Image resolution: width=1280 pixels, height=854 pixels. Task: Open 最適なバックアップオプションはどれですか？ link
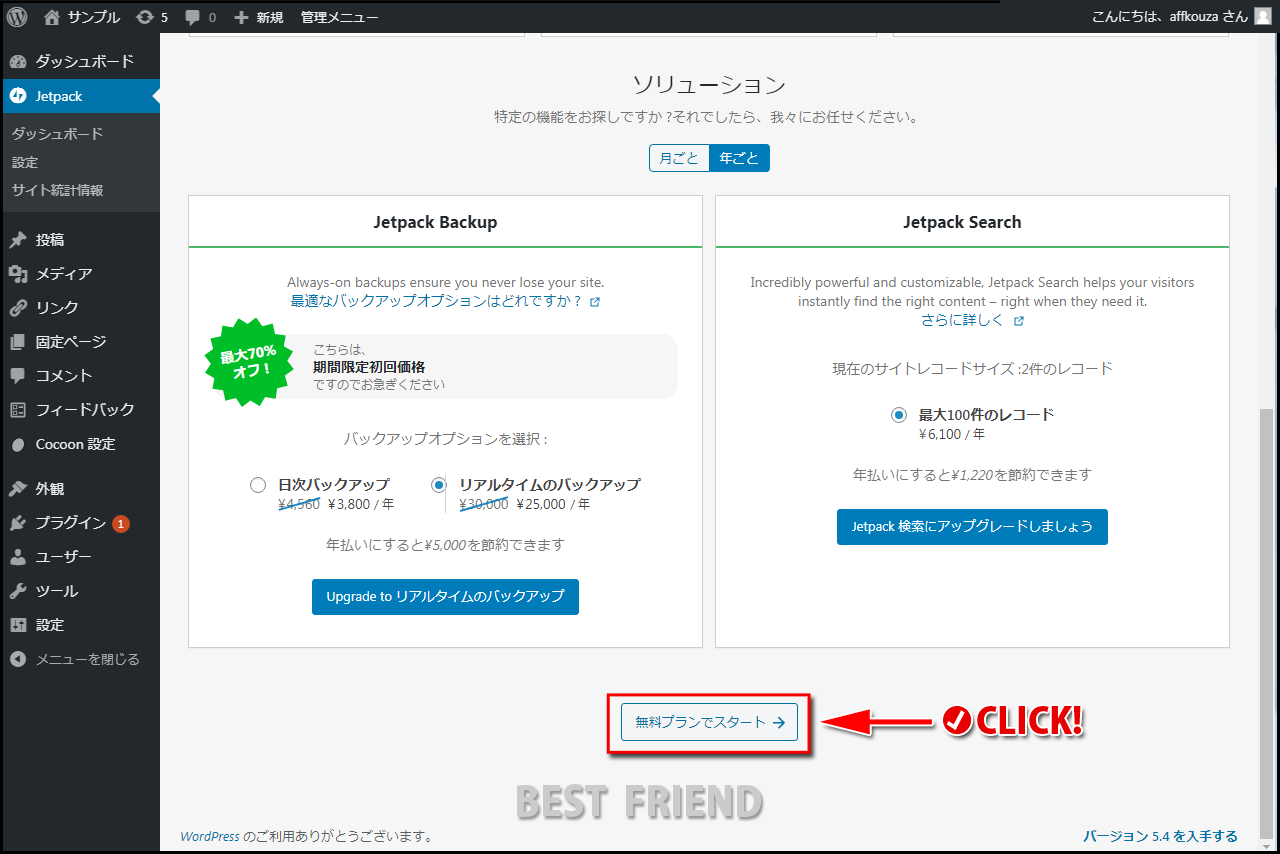click(x=436, y=300)
